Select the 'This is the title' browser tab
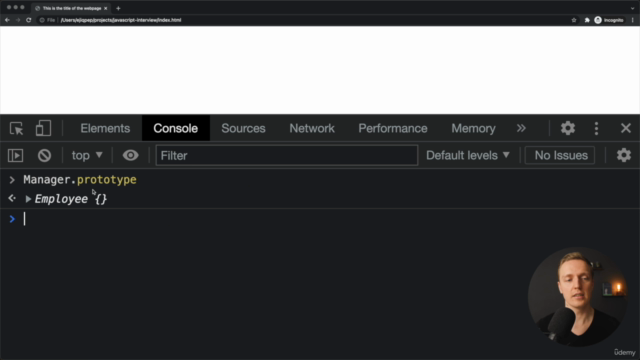 pos(71,8)
